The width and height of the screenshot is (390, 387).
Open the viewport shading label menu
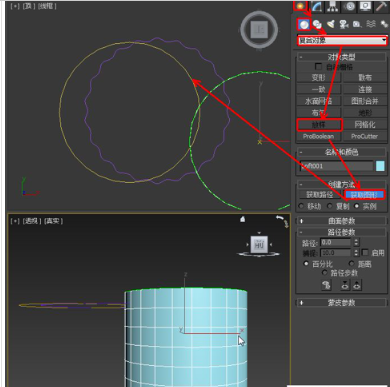53,221
